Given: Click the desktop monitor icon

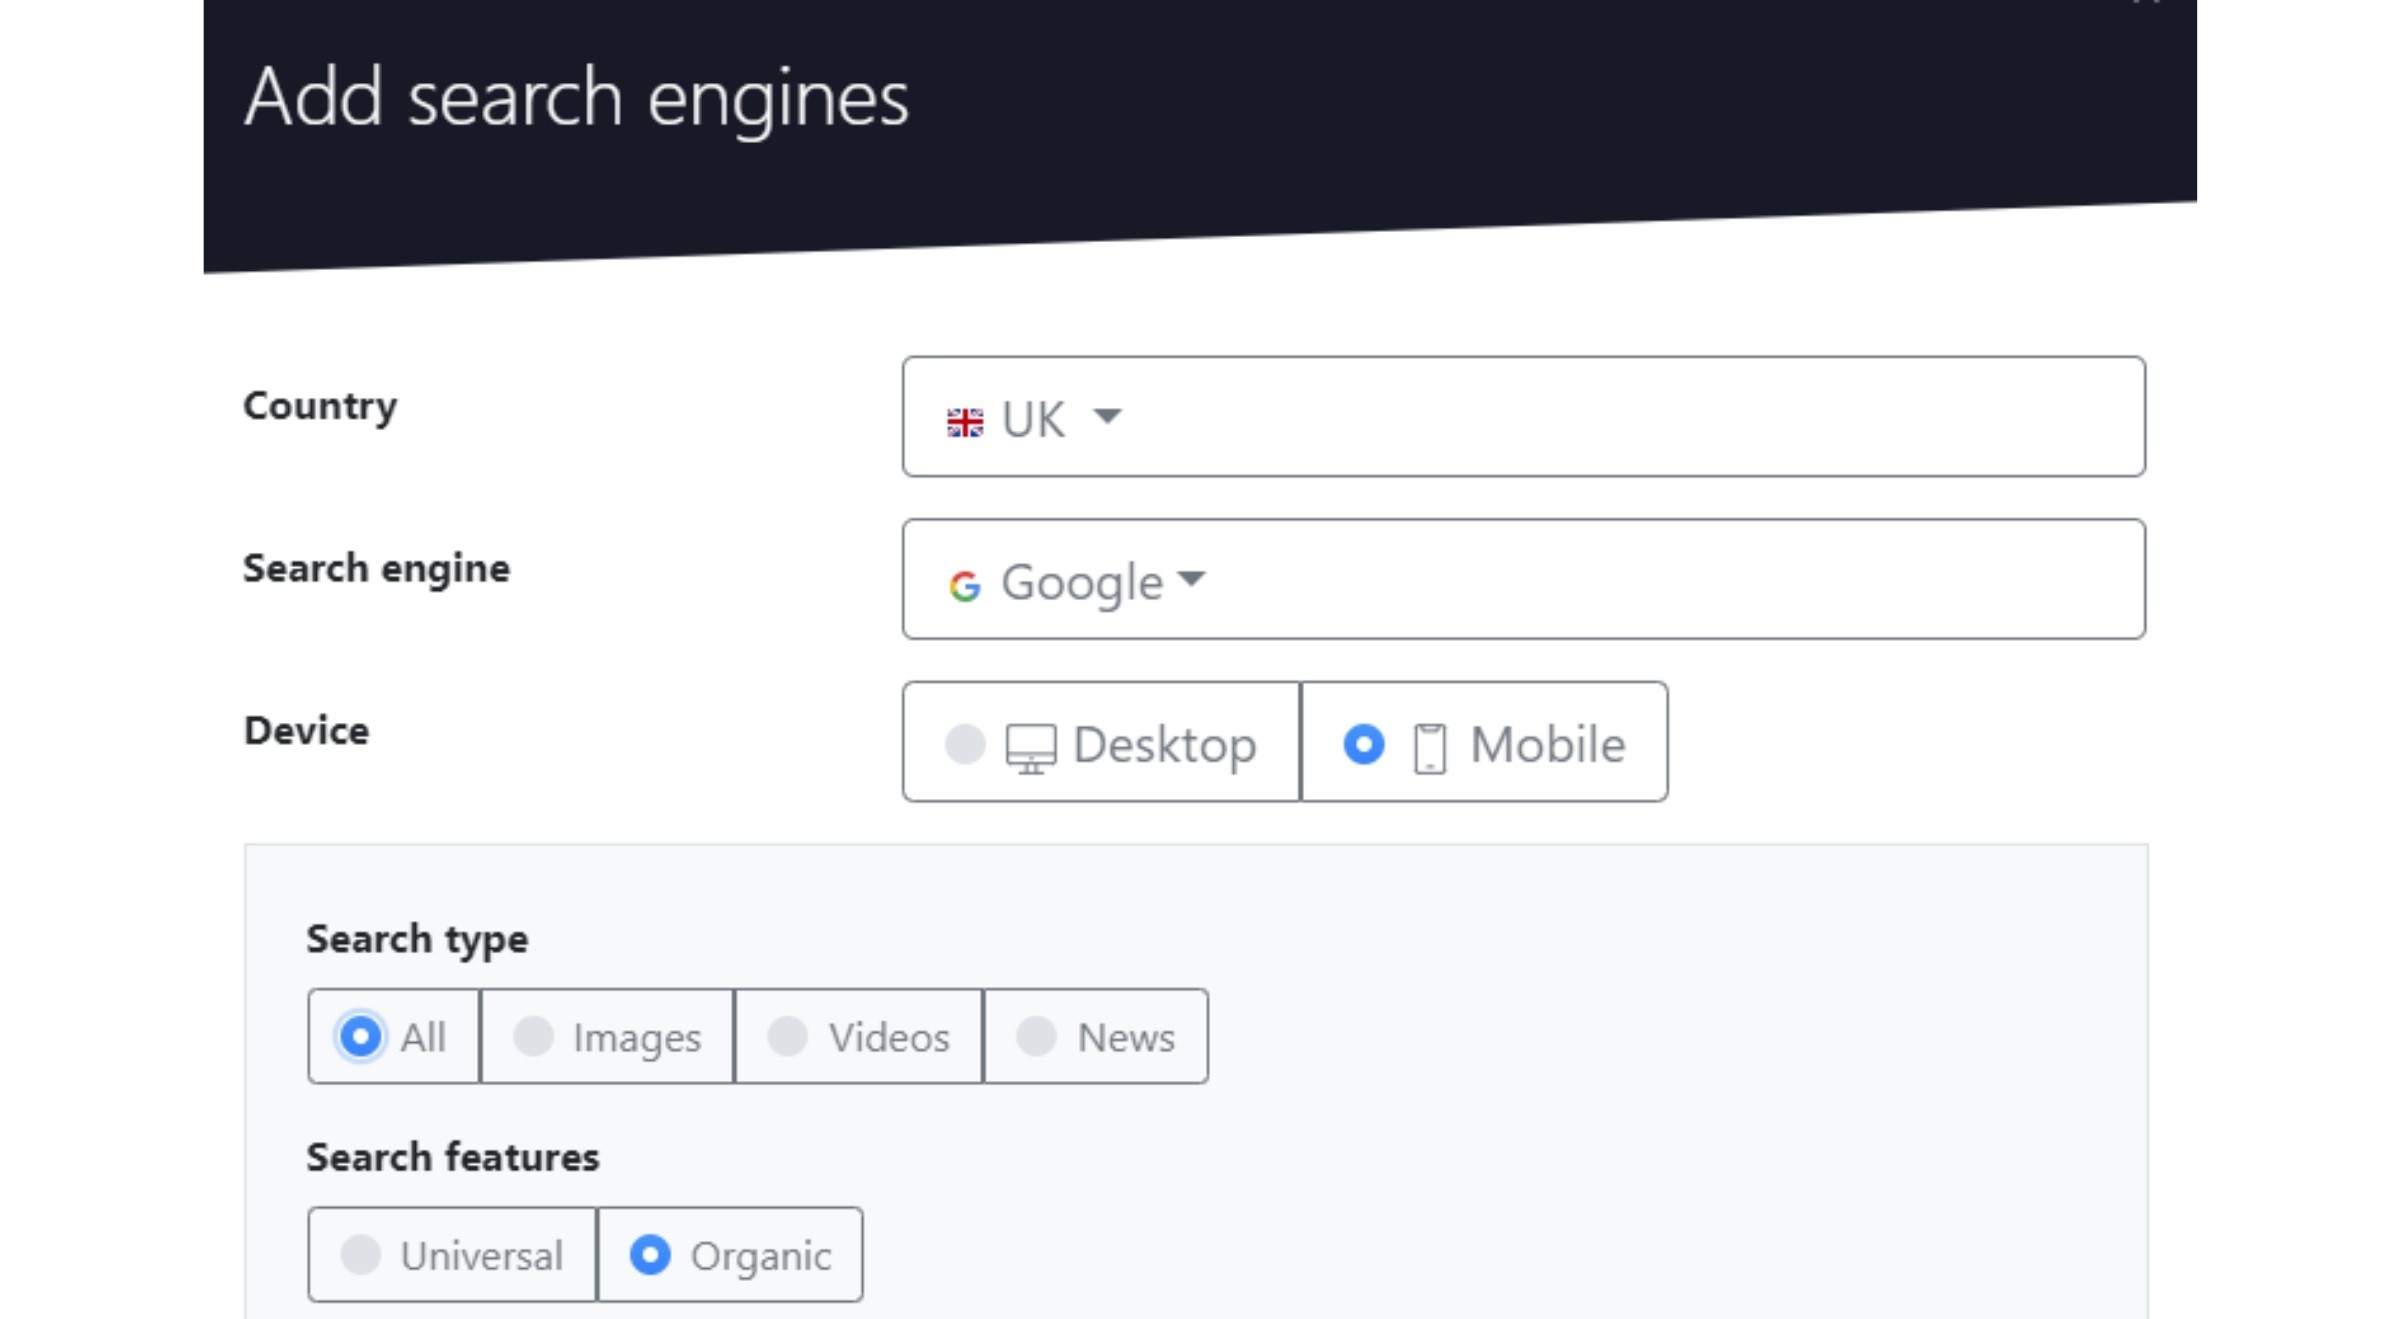Looking at the screenshot, I should (x=1031, y=748).
